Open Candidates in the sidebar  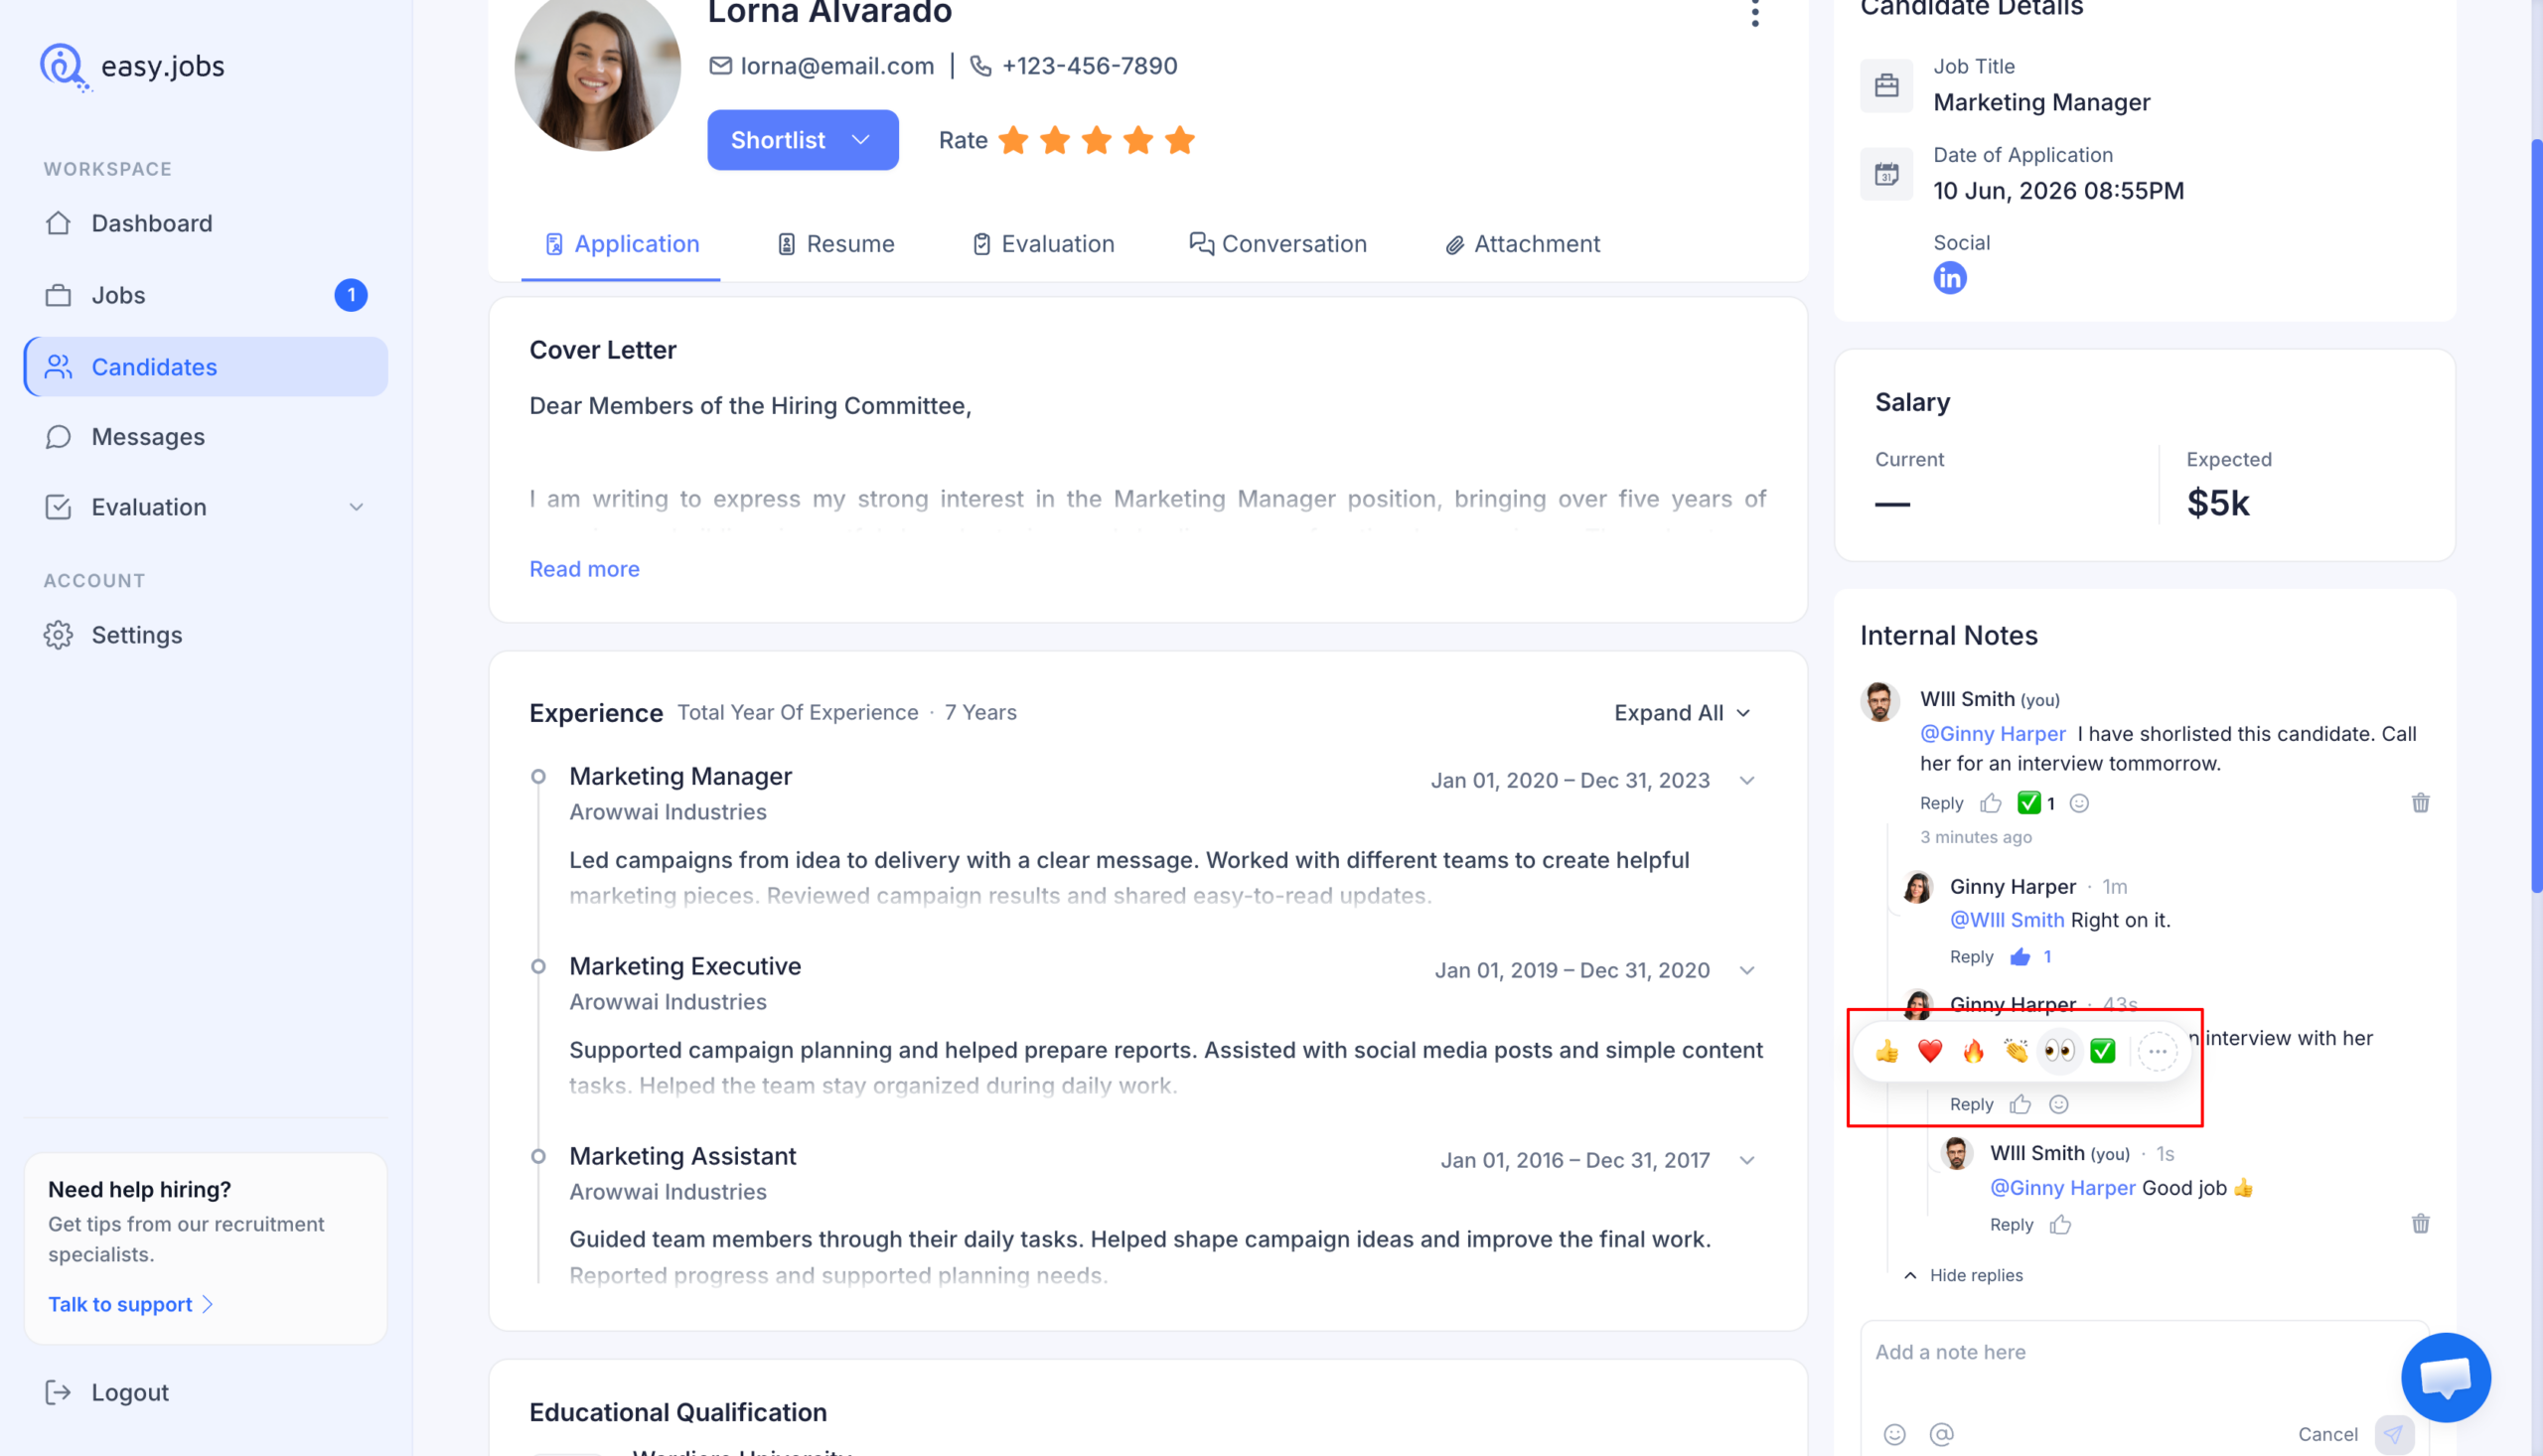[206, 367]
